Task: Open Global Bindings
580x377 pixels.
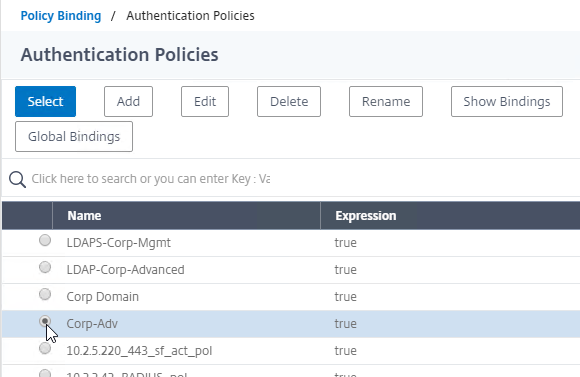Action: click(x=74, y=137)
